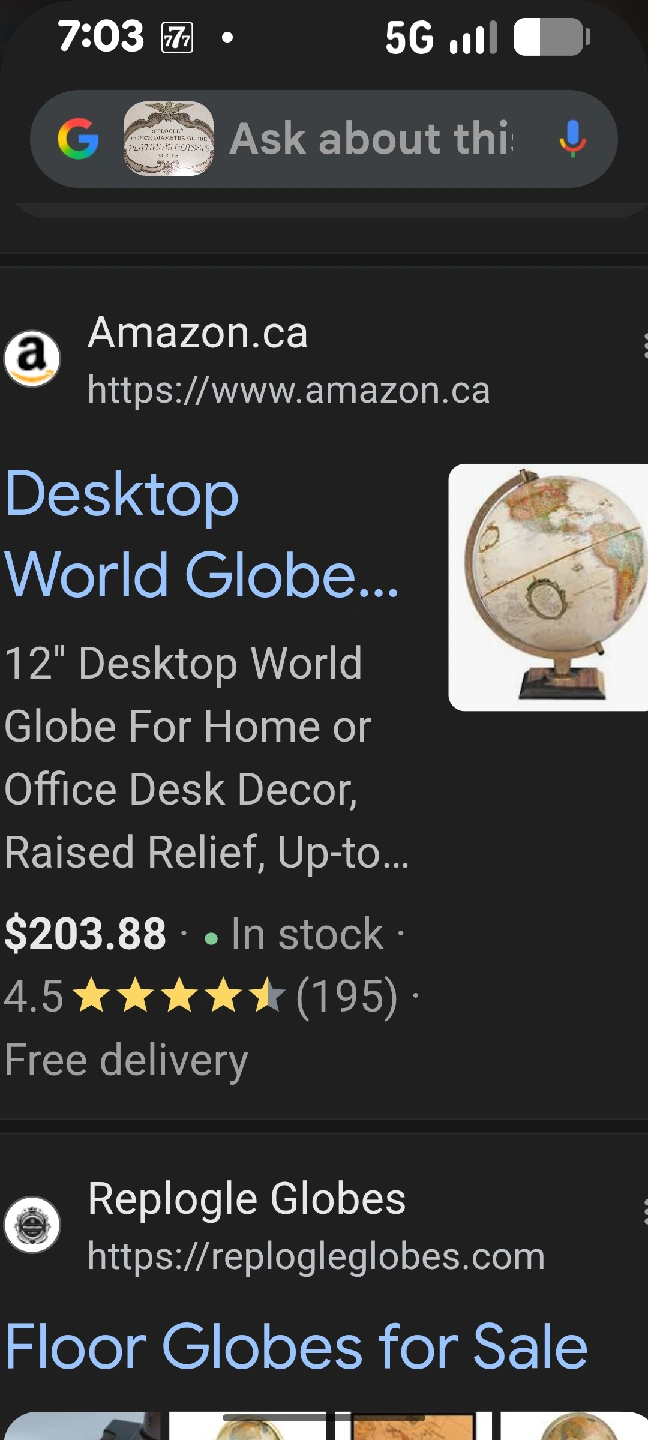Tap the https://www.amazon.ca URL
The height and width of the screenshot is (1440, 648).
(x=289, y=389)
